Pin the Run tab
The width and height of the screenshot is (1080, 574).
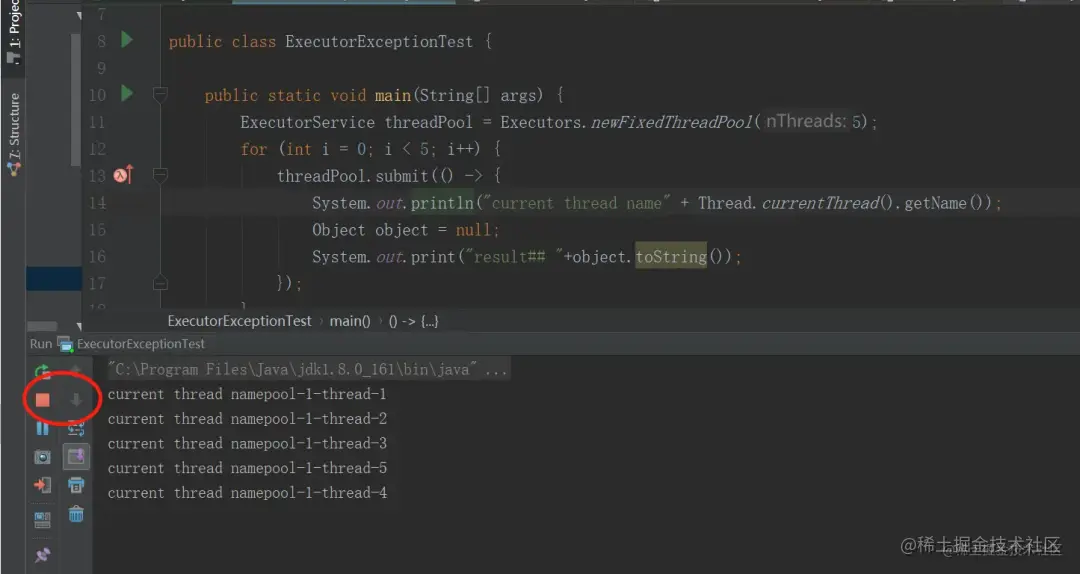[43, 555]
